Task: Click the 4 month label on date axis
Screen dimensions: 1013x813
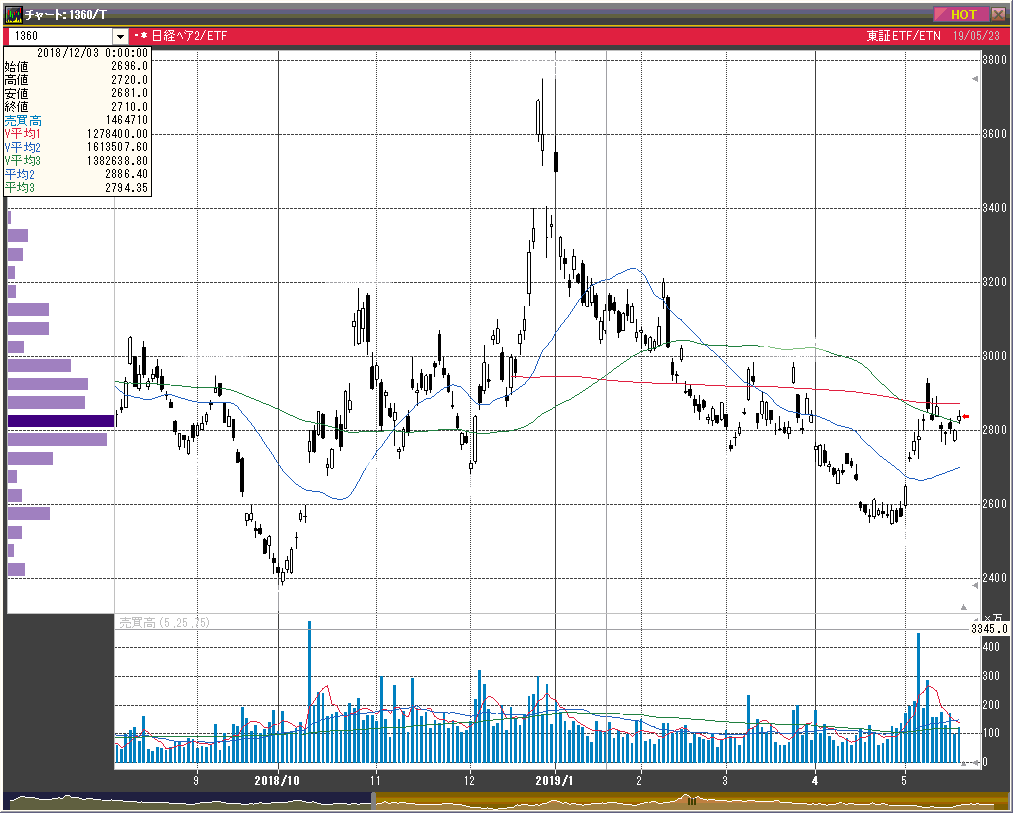Action: [815, 781]
